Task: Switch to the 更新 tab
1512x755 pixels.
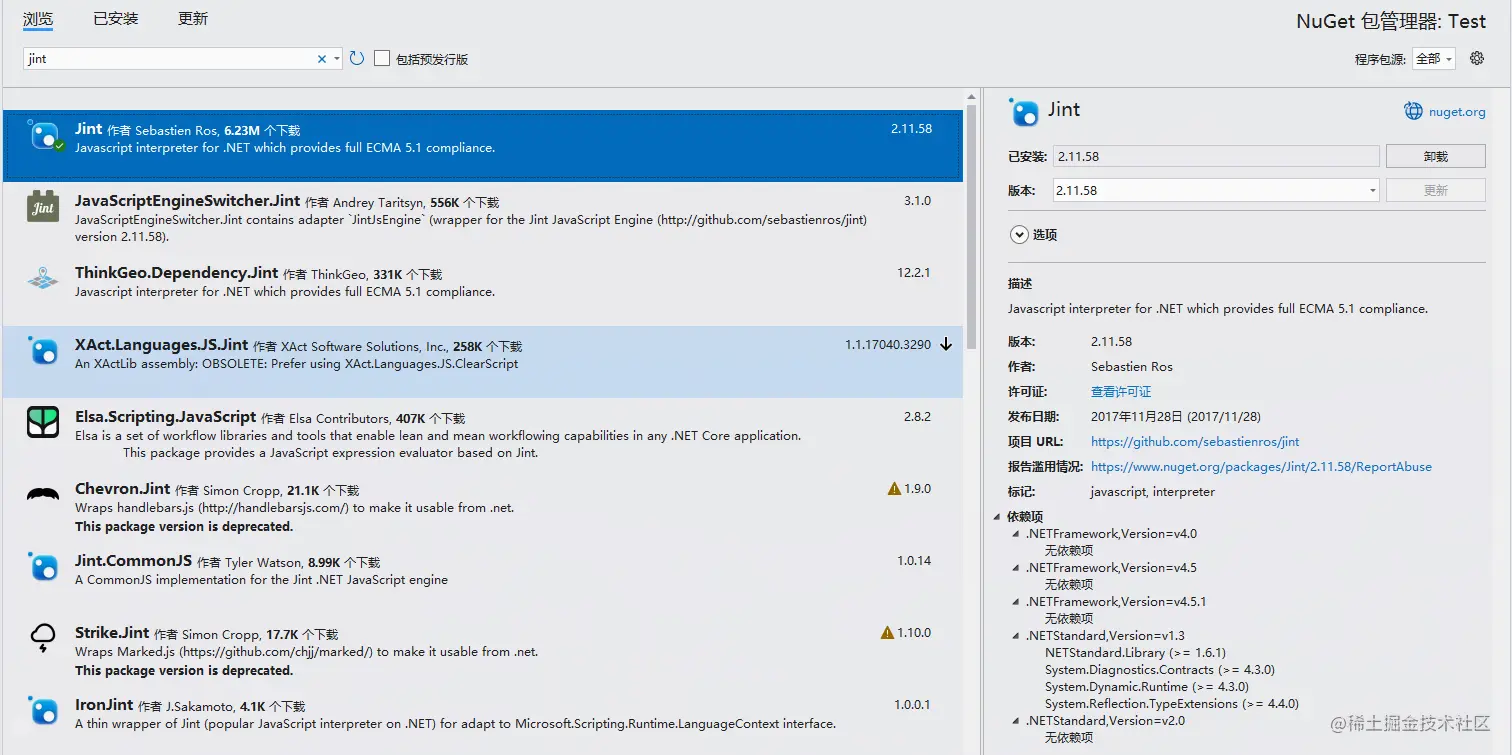Action: click(193, 19)
